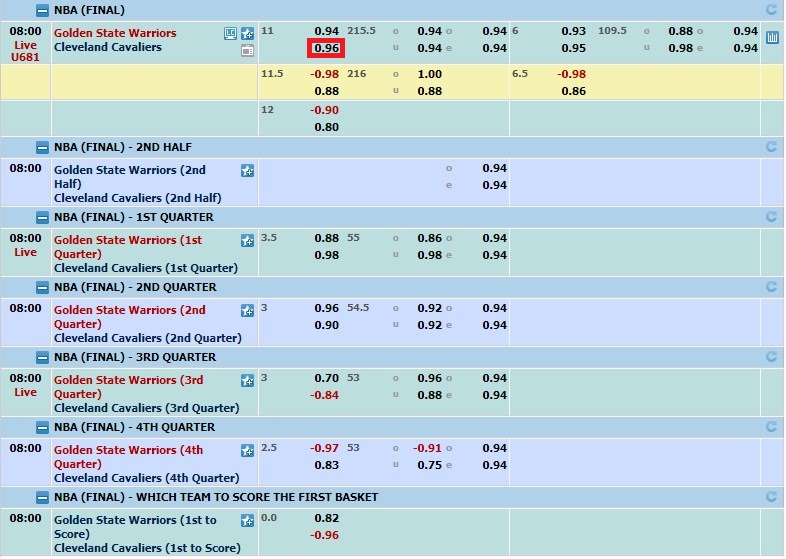Collapse the NBA (FINAL) - 1ST QUARTER section

click(x=43, y=218)
